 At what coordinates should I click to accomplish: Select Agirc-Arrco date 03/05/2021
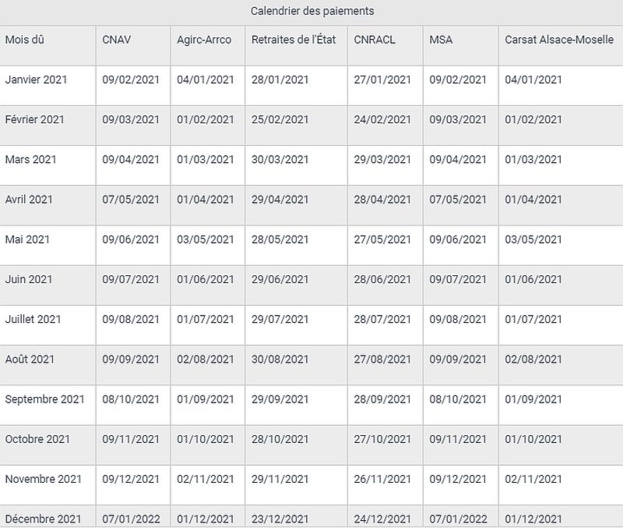click(205, 240)
